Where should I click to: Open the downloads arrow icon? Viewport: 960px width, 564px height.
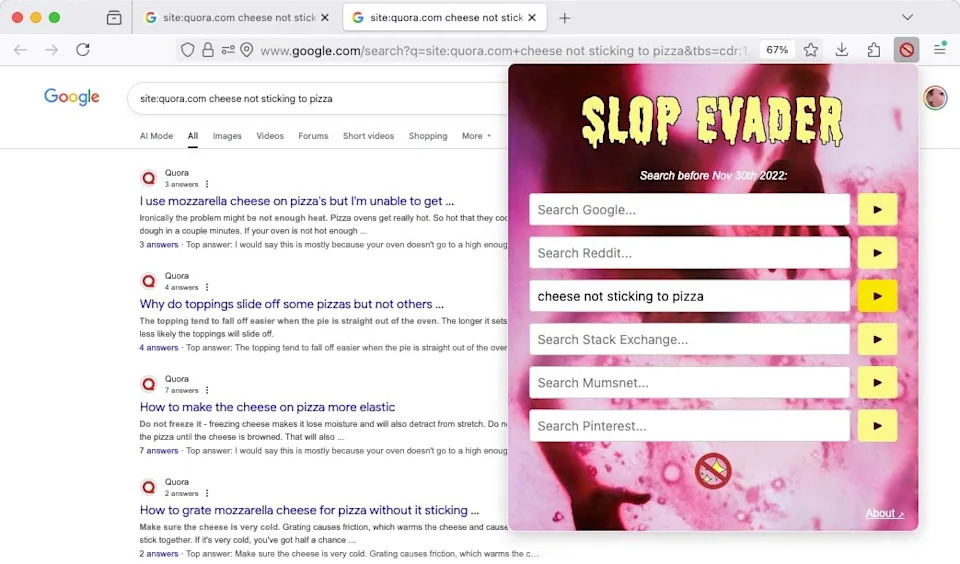click(x=842, y=50)
